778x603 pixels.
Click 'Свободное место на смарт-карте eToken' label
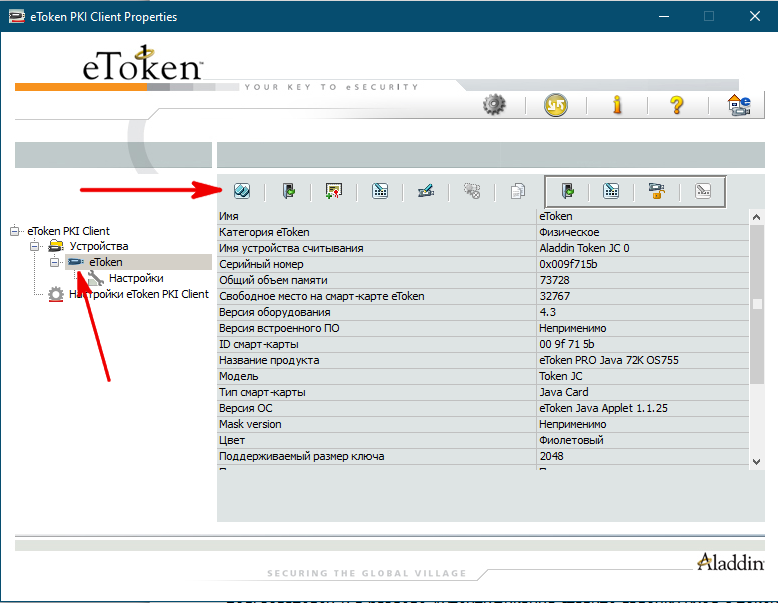point(322,296)
